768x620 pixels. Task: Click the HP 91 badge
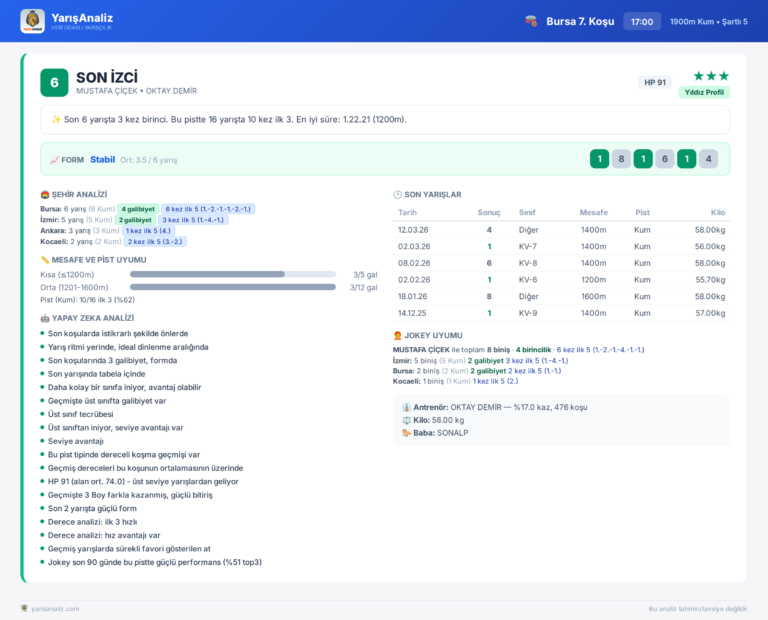(655, 82)
